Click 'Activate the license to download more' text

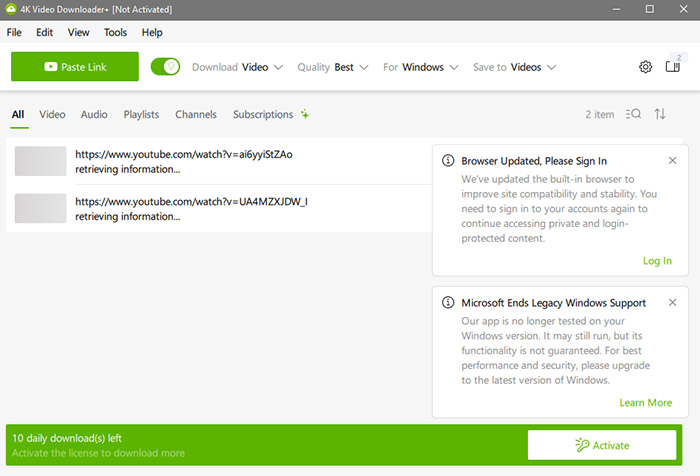(98, 453)
